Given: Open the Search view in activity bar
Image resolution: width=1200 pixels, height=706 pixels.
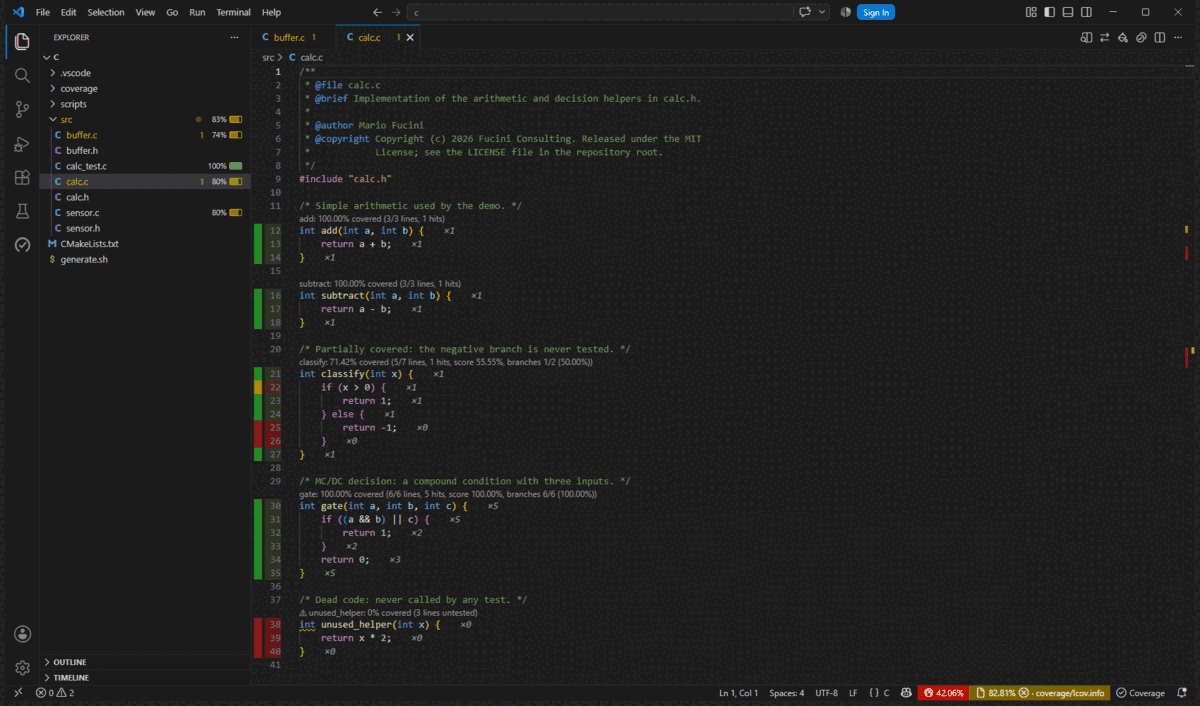Looking at the screenshot, I should click(22, 75).
